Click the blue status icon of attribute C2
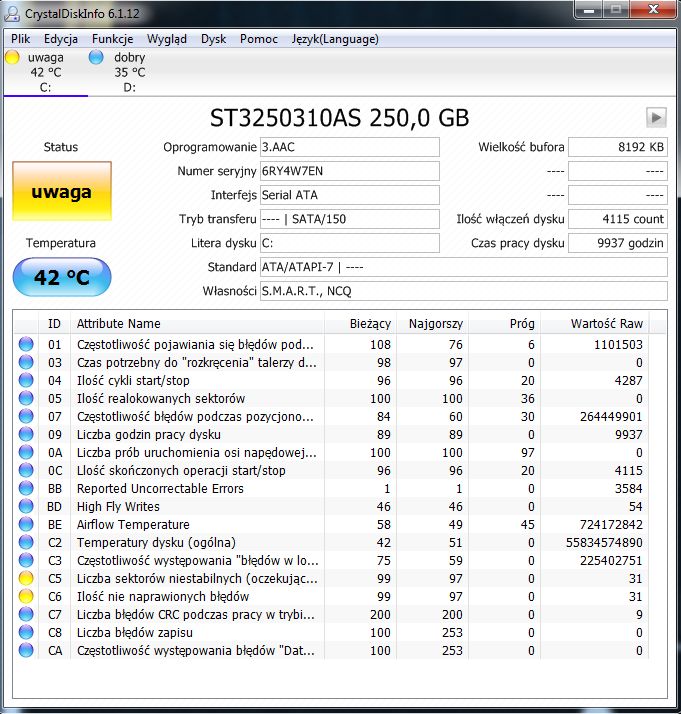681x714 pixels. click(26, 542)
